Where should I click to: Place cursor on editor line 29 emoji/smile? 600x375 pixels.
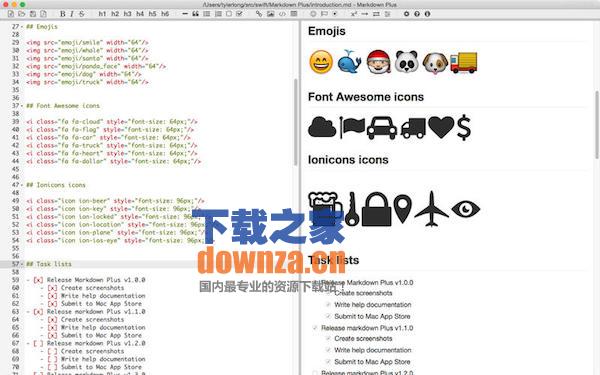click(x=87, y=42)
